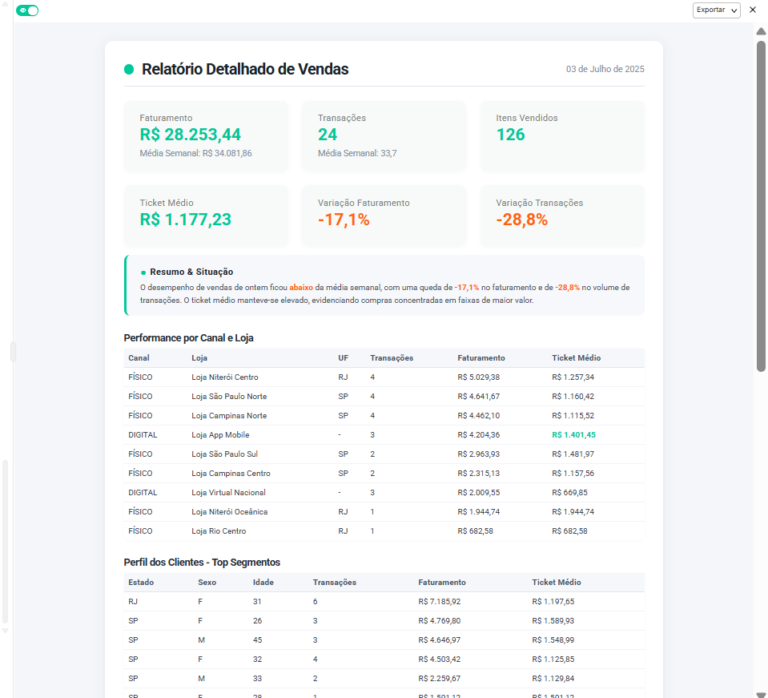
Task: Click the green dot beside the report title
Action: coord(129,70)
